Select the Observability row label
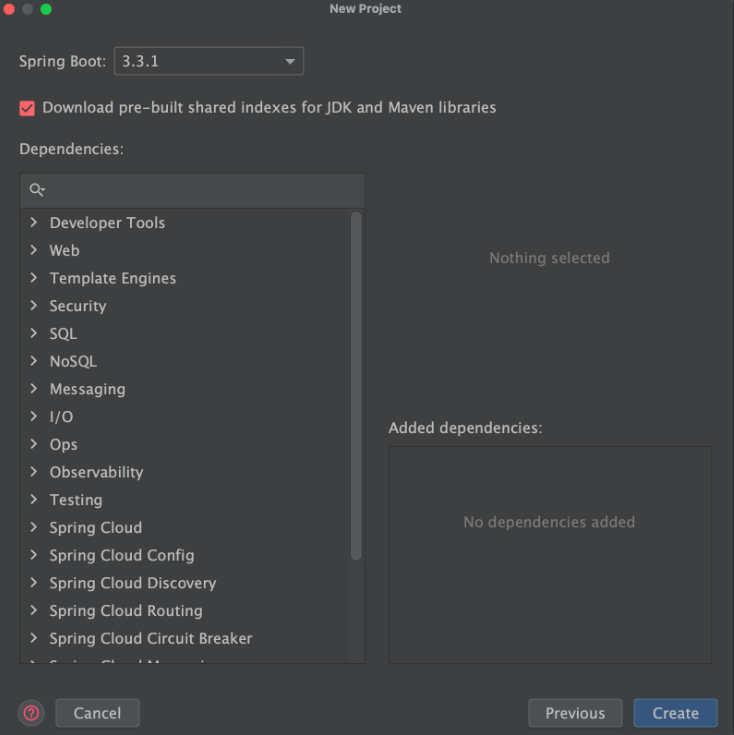The width and height of the screenshot is (734, 735). [x=97, y=472]
